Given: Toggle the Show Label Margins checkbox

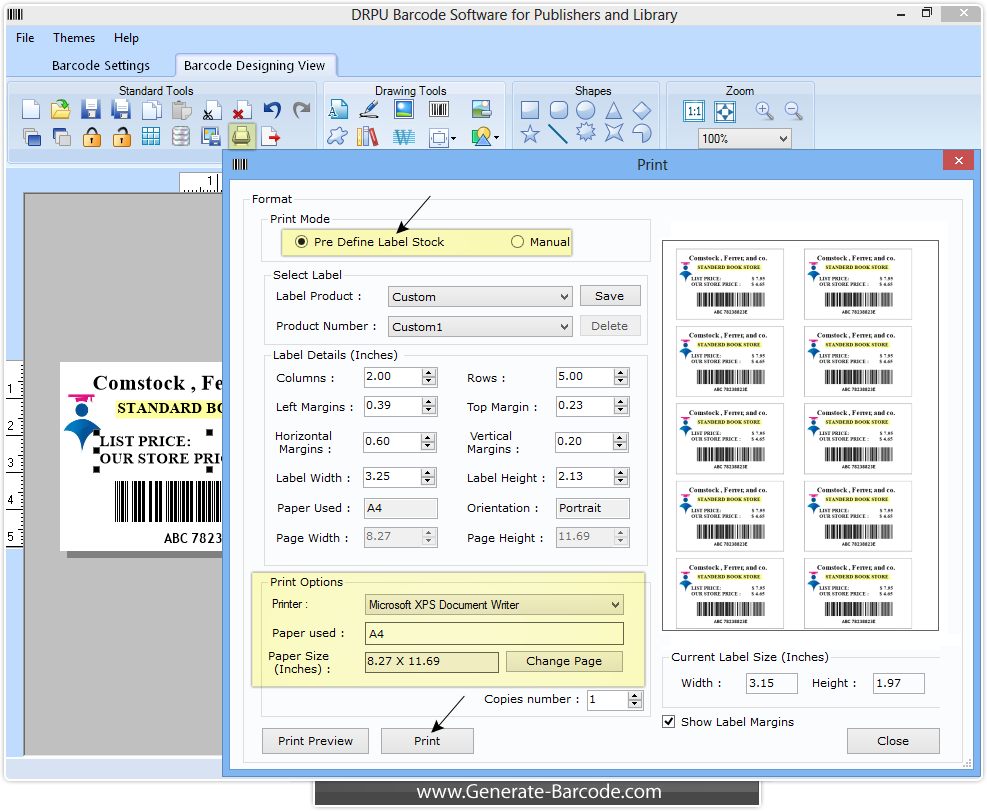Looking at the screenshot, I should point(669,722).
